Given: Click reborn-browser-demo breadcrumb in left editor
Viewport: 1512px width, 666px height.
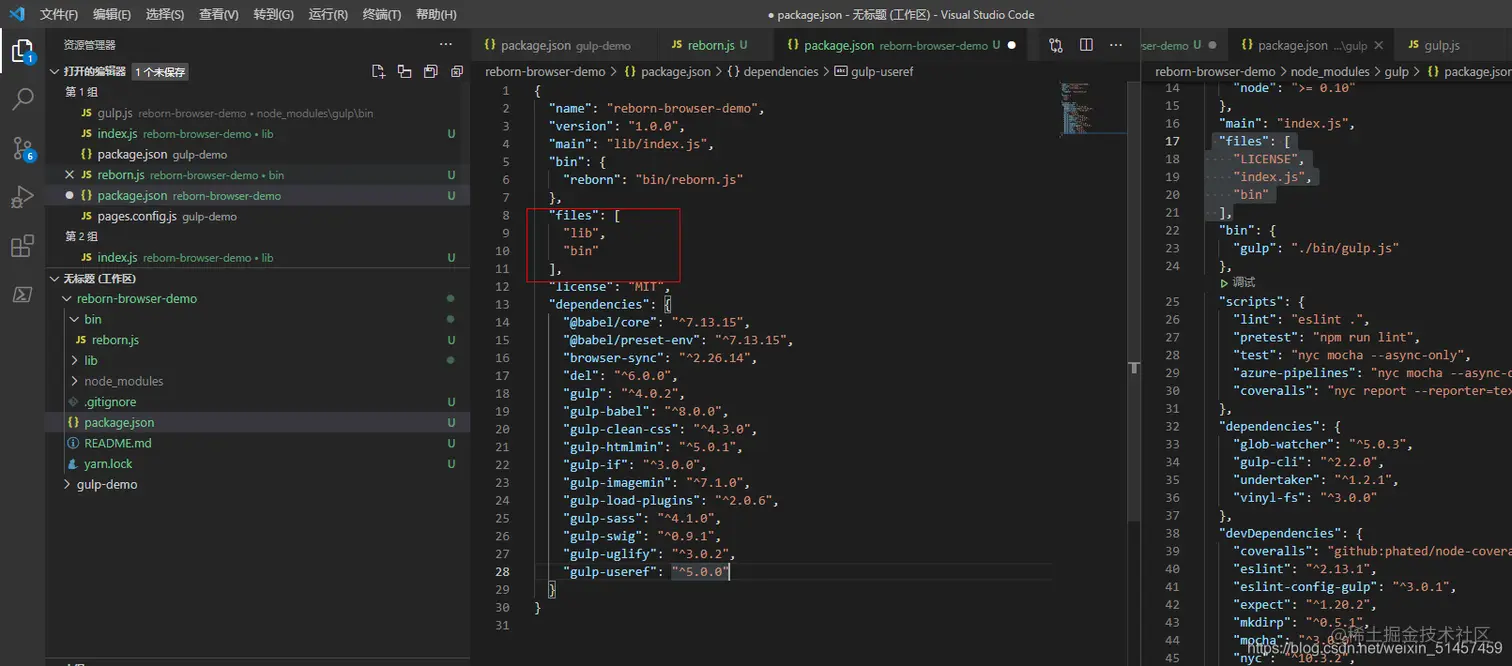Looking at the screenshot, I should coord(545,72).
